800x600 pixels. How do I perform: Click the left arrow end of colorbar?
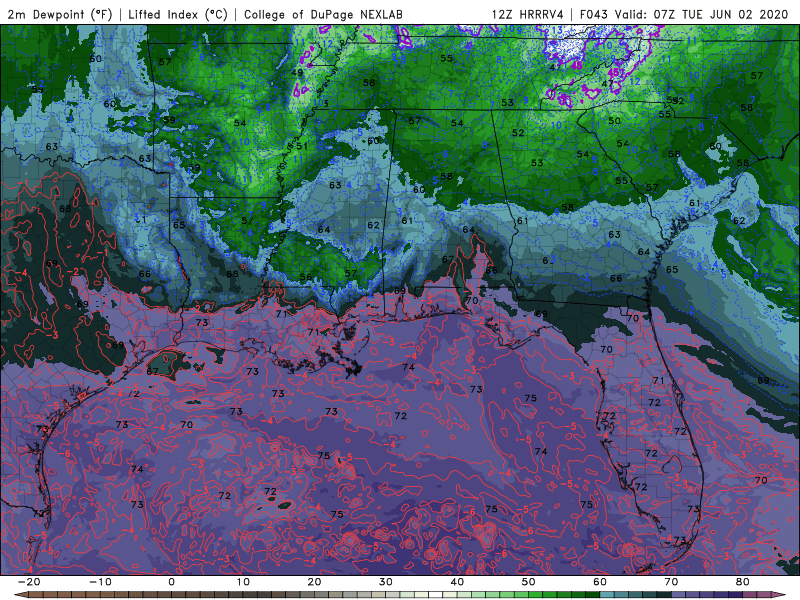point(21,594)
